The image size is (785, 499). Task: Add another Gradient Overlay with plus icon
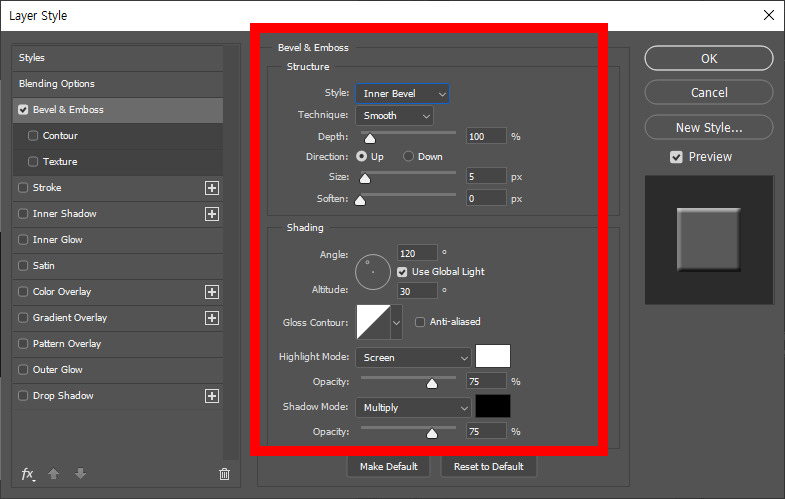coord(212,318)
